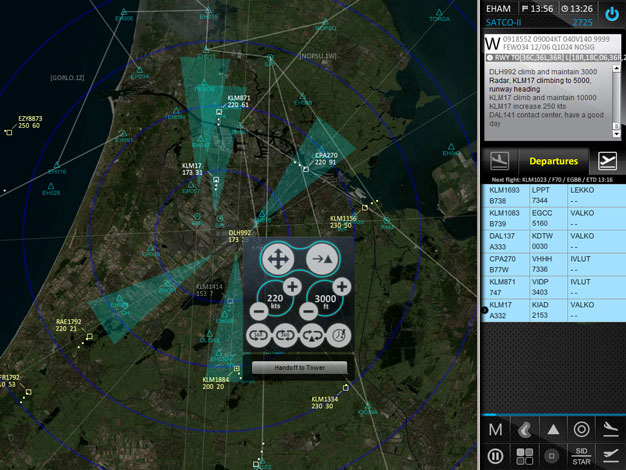626x470 pixels.
Task: Click the weather radar cloud icon
Action: click(x=522, y=429)
